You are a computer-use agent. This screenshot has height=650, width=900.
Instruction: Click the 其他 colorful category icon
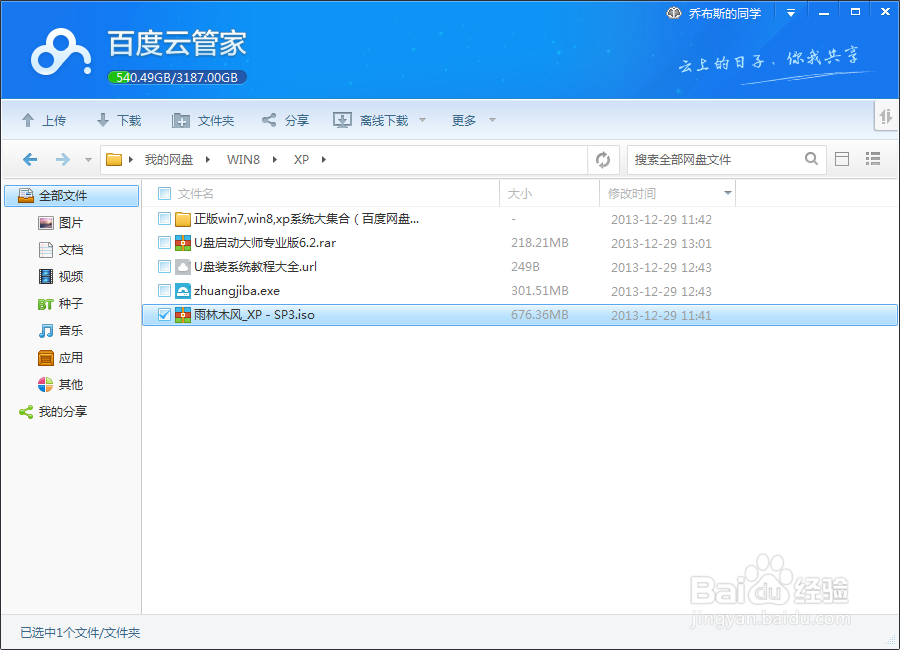click(x=46, y=385)
